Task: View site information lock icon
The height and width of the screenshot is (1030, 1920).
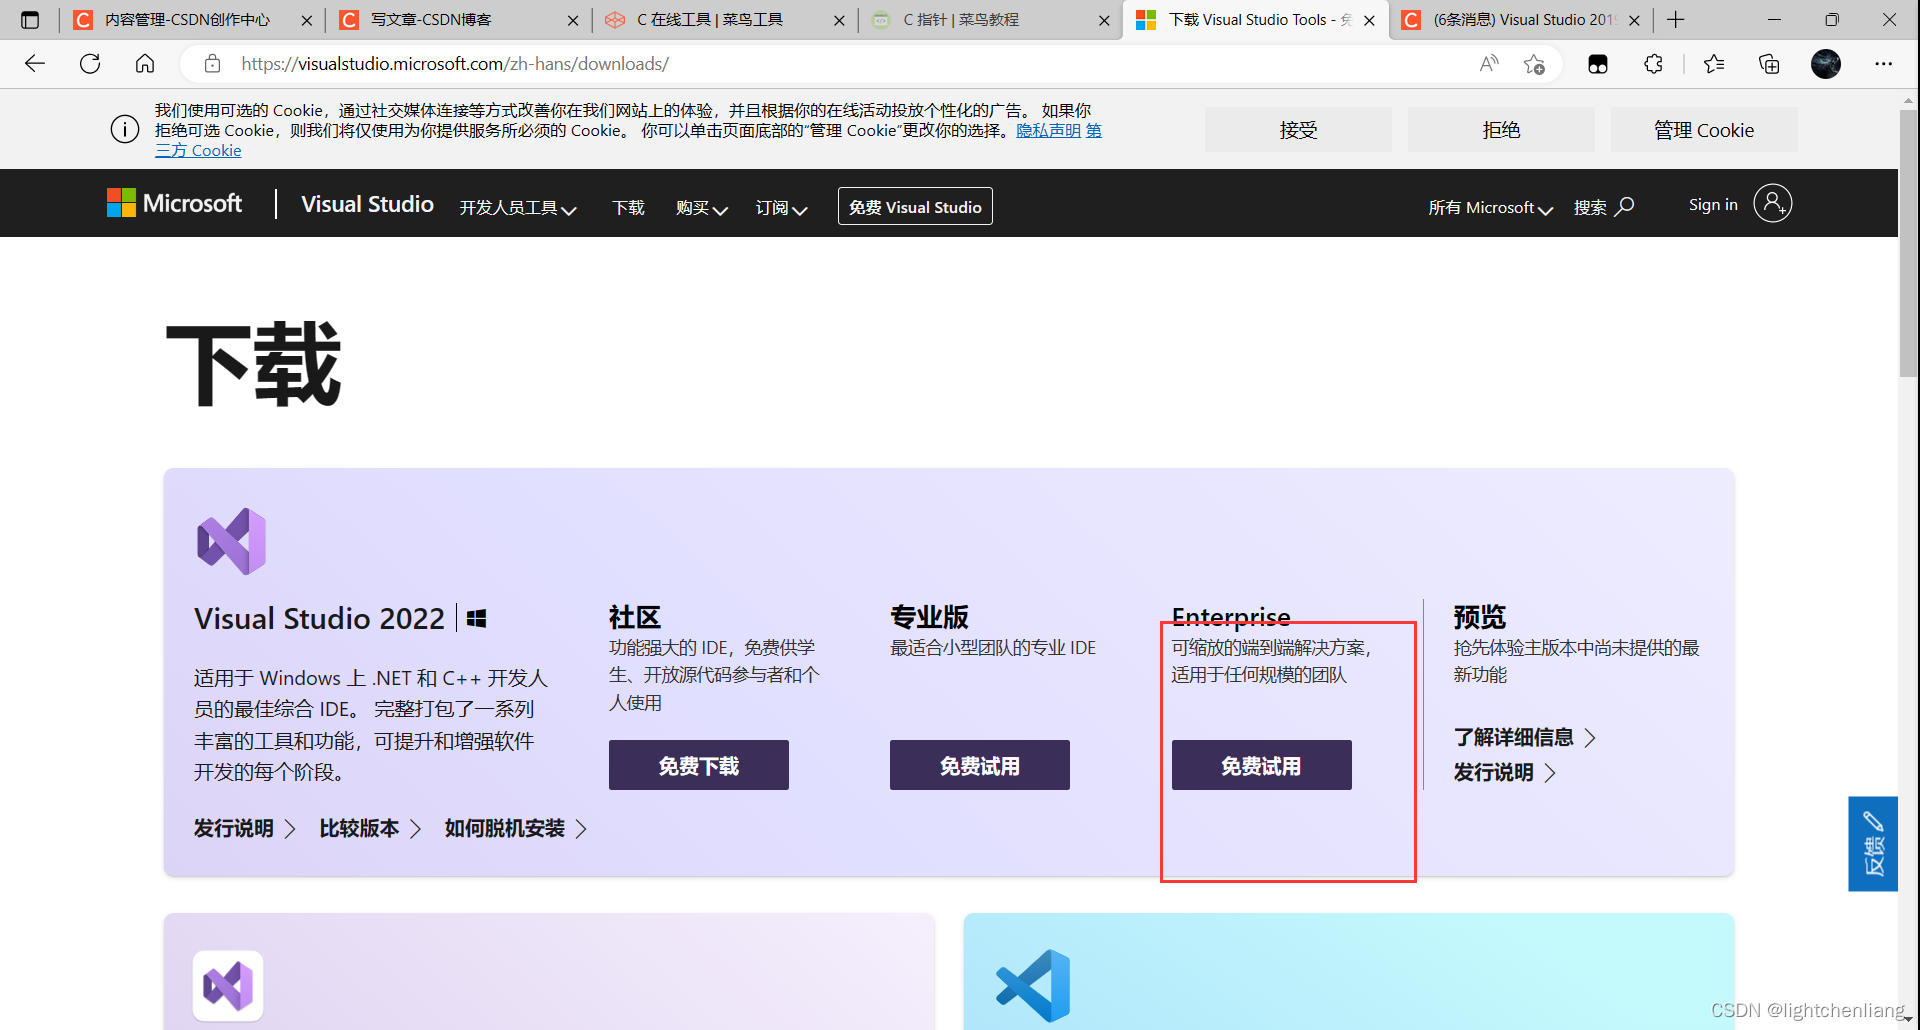Action: [x=212, y=64]
